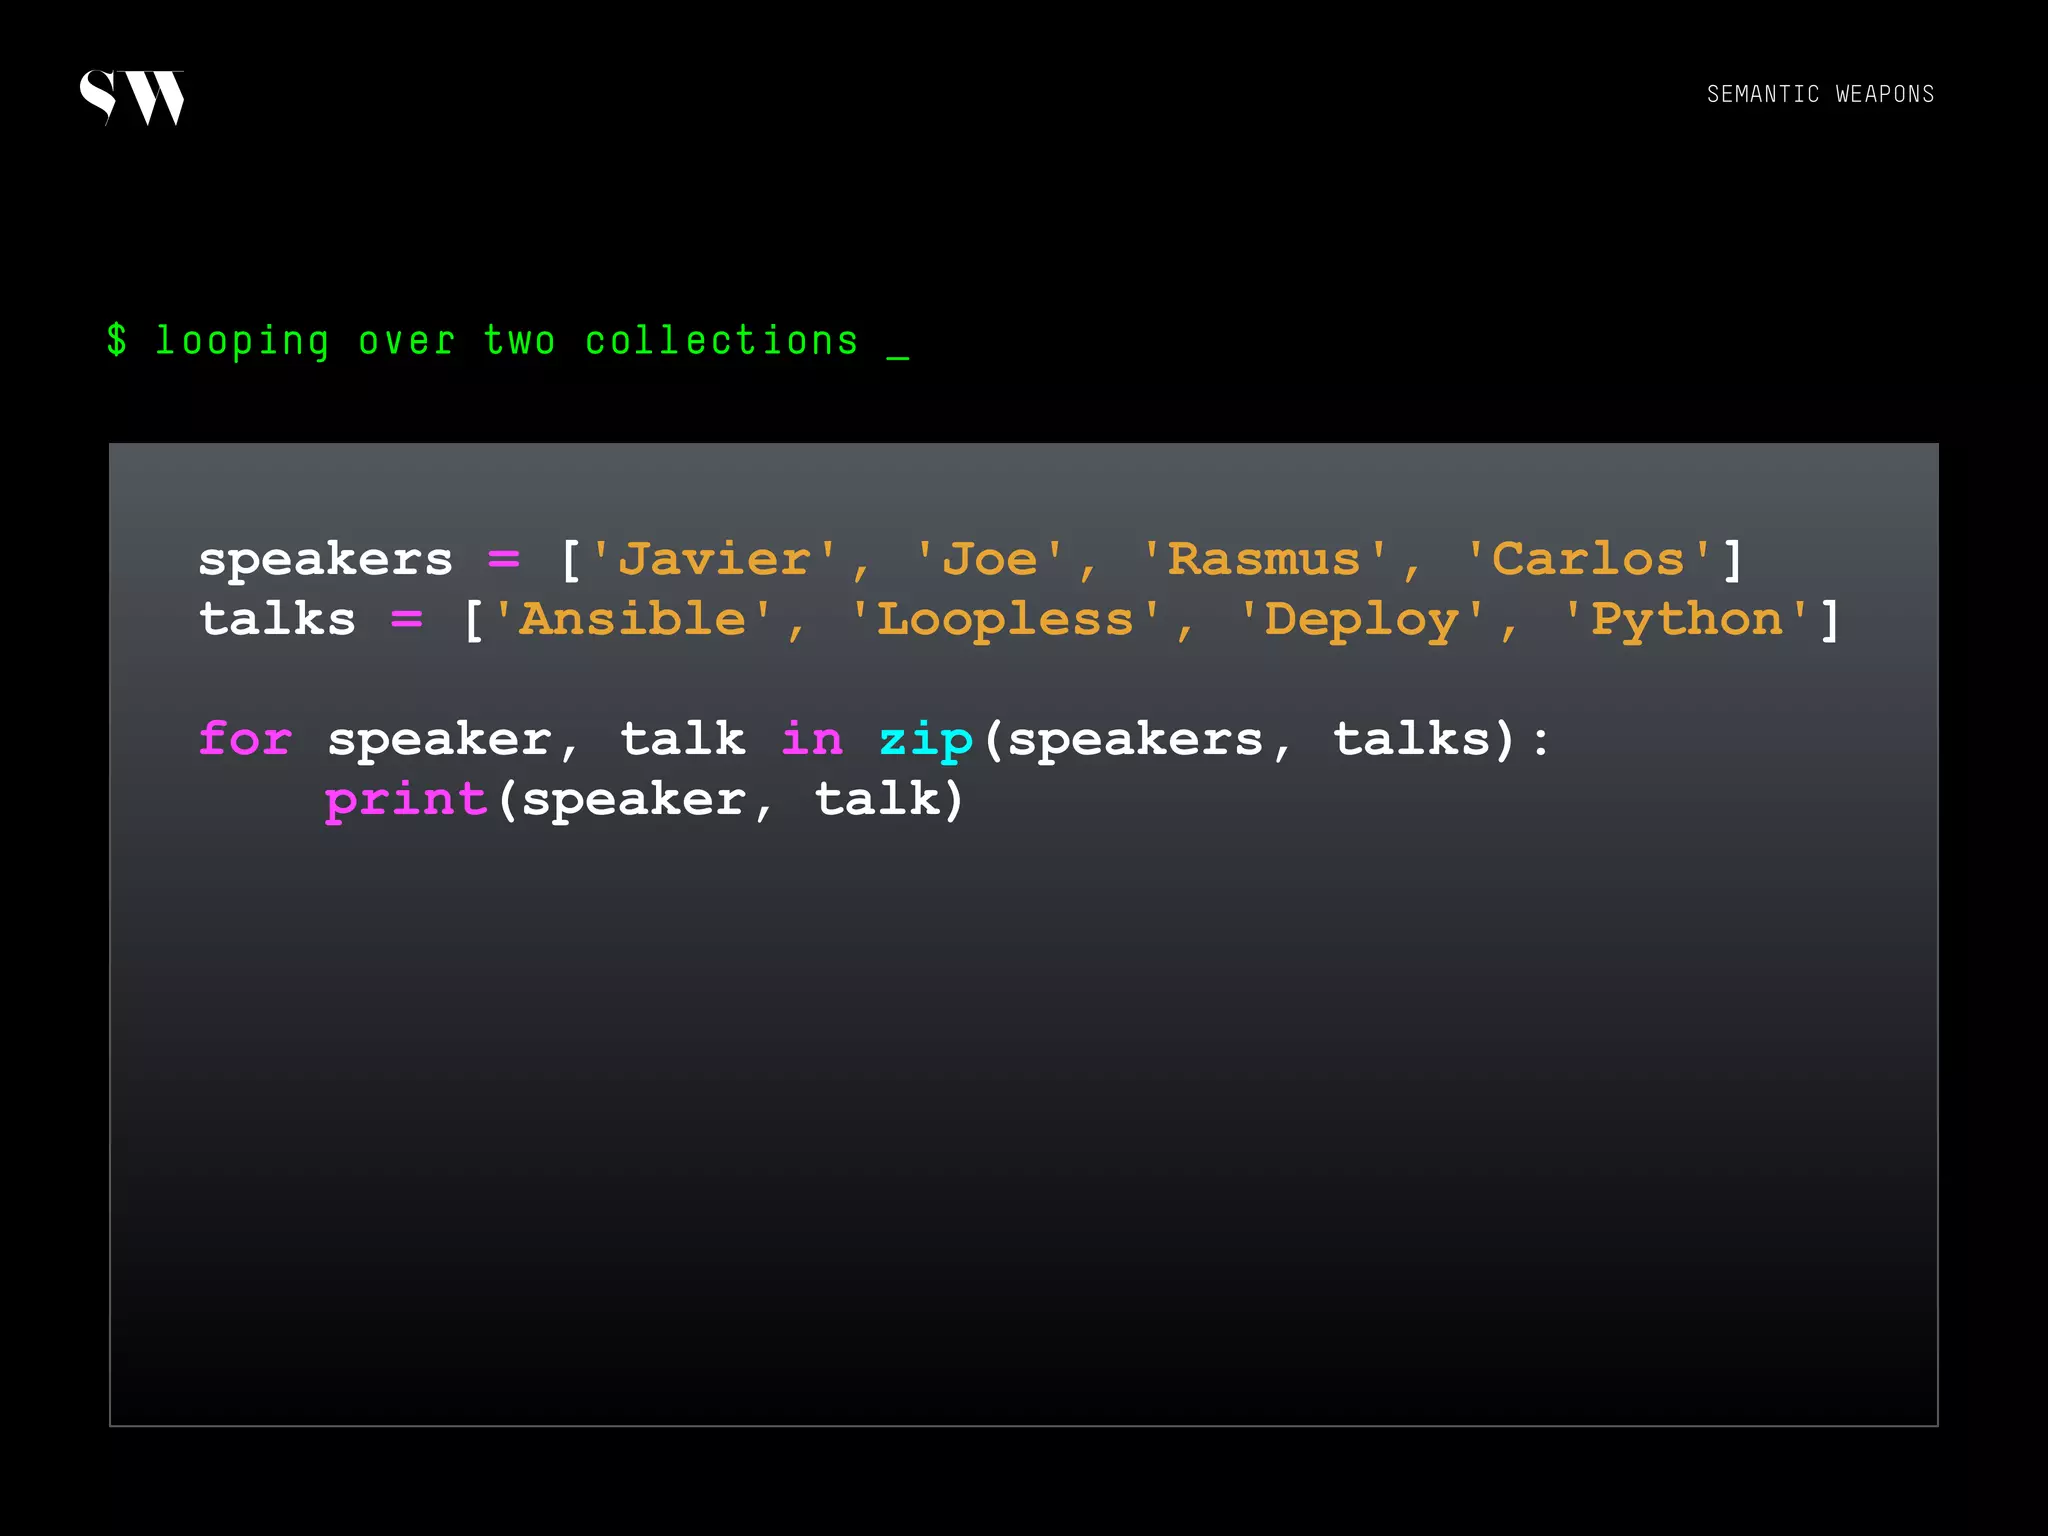Screen dimensions: 2048x1536
Task: Click the SW logo
Action: click(x=132, y=97)
